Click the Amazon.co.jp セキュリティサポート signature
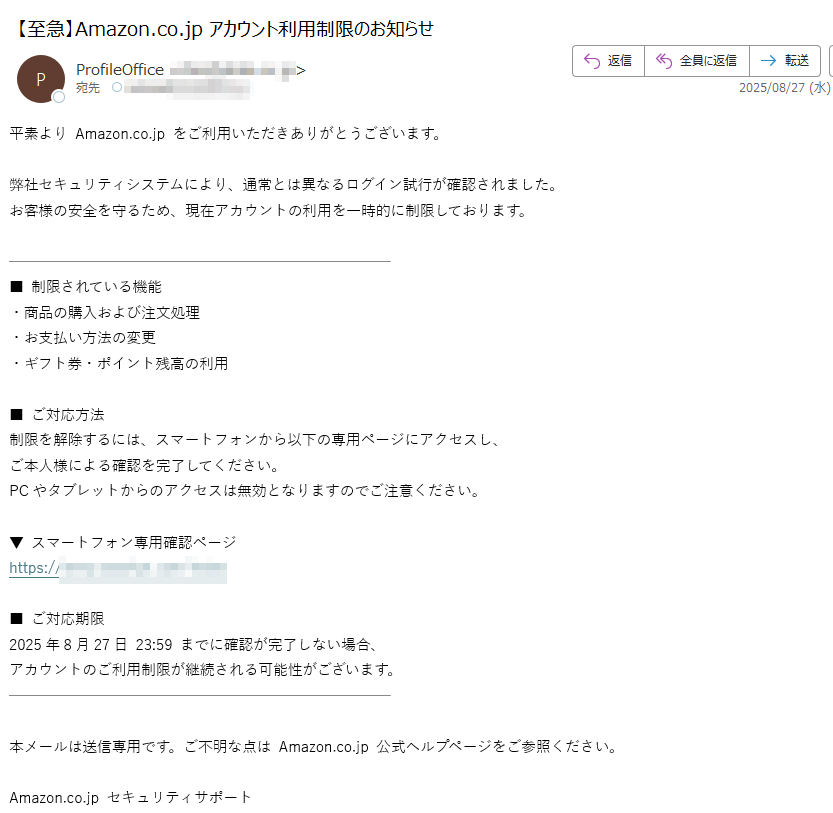833x813 pixels. pos(130,798)
